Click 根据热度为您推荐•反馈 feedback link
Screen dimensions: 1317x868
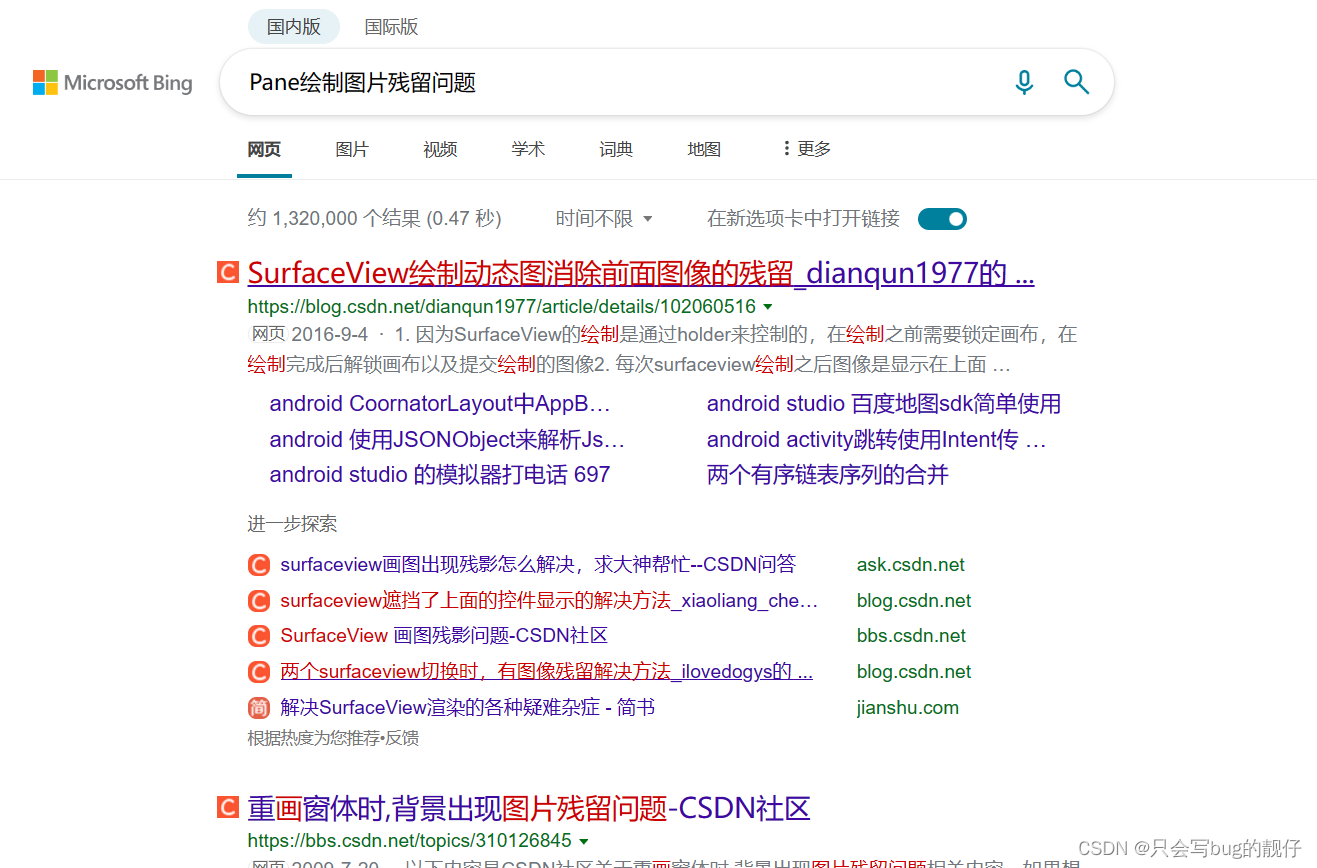coord(333,739)
